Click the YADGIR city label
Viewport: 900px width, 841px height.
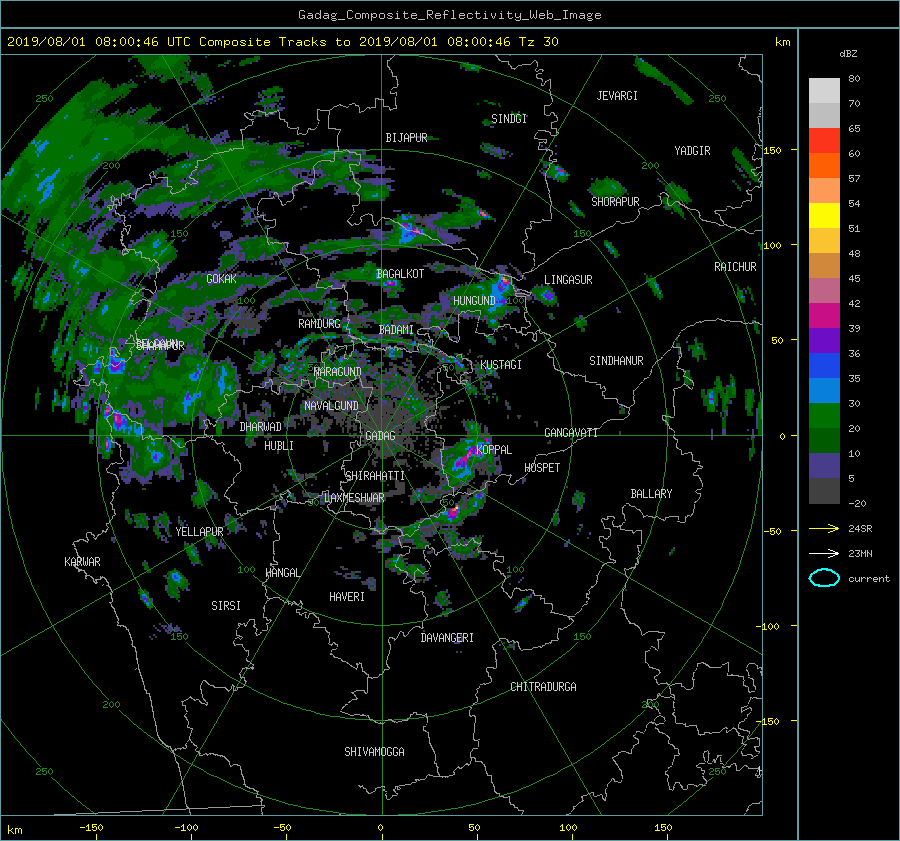tap(692, 151)
